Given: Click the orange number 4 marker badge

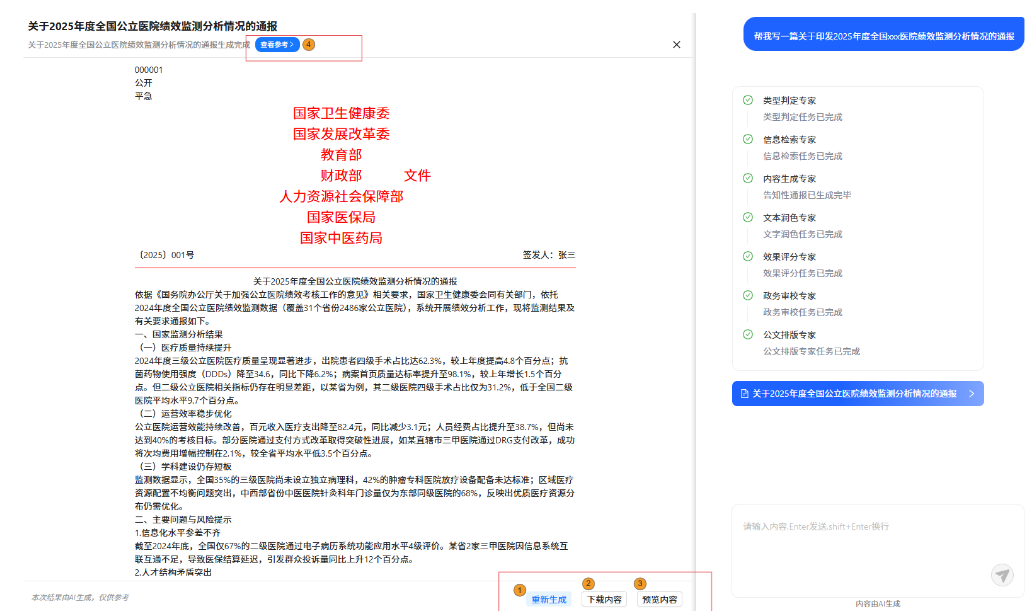Looking at the screenshot, I should click(309, 45).
